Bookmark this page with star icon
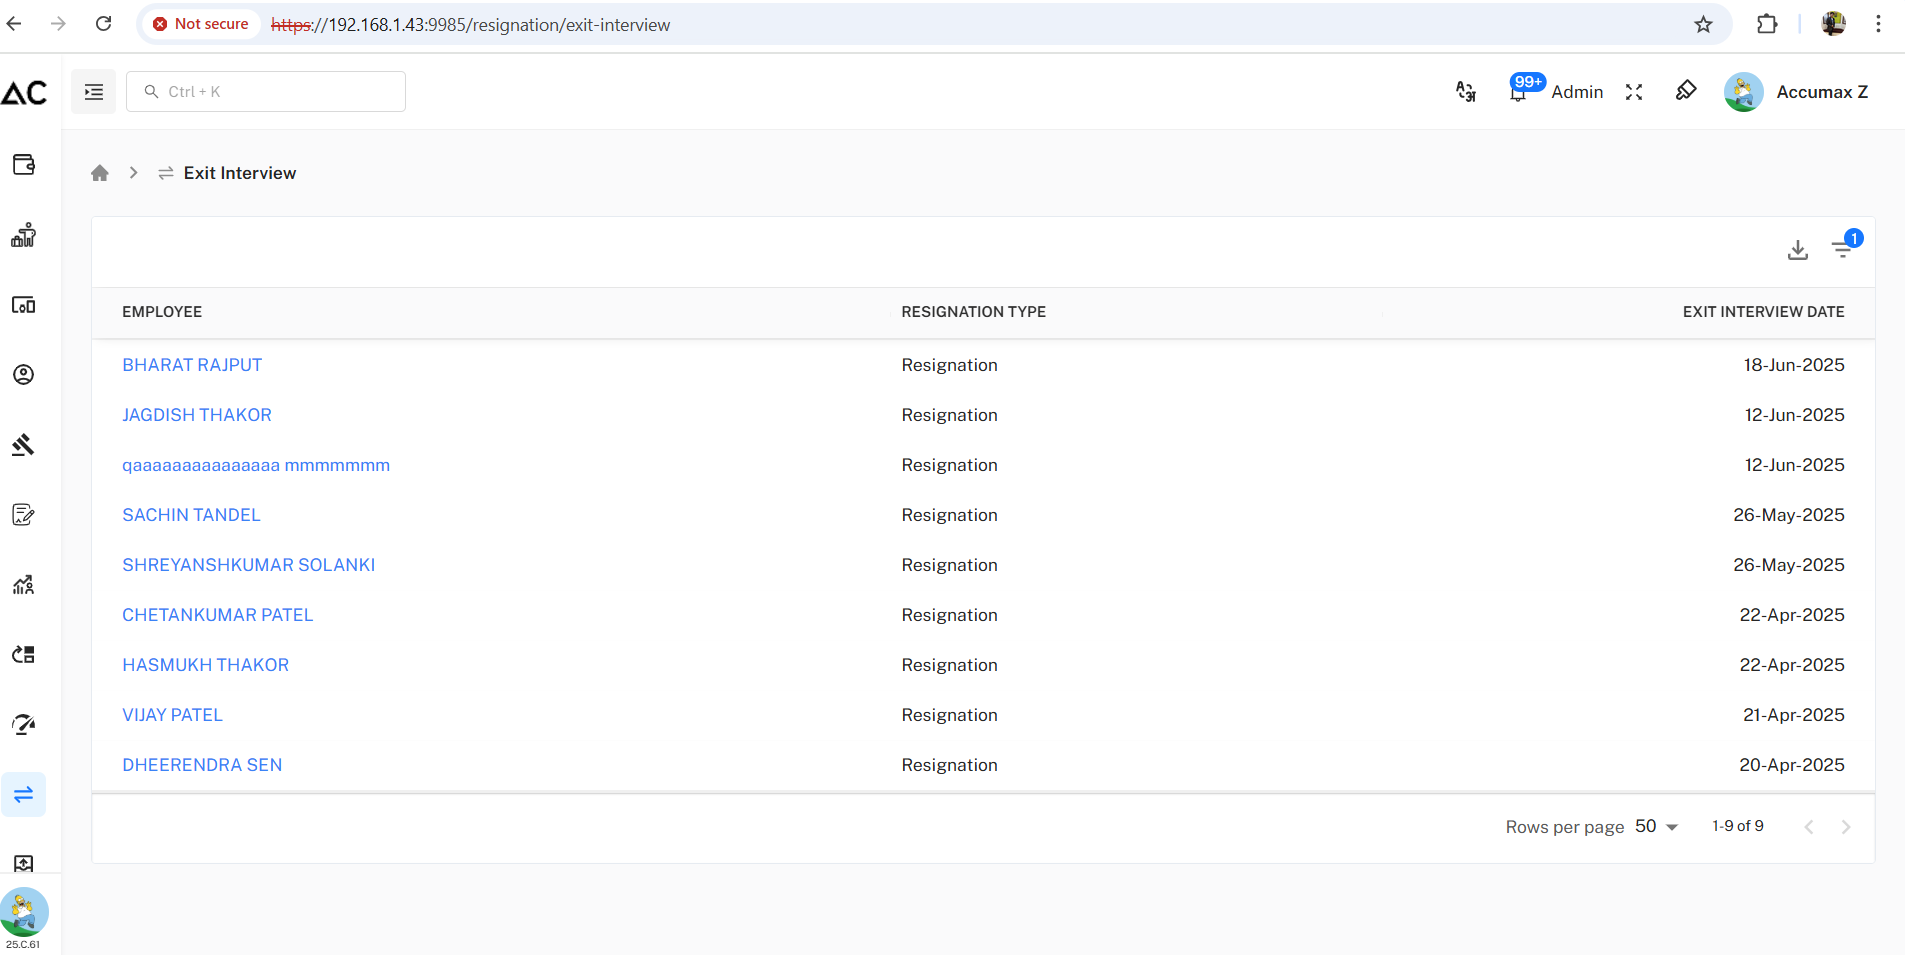The height and width of the screenshot is (955, 1905). [x=1703, y=25]
